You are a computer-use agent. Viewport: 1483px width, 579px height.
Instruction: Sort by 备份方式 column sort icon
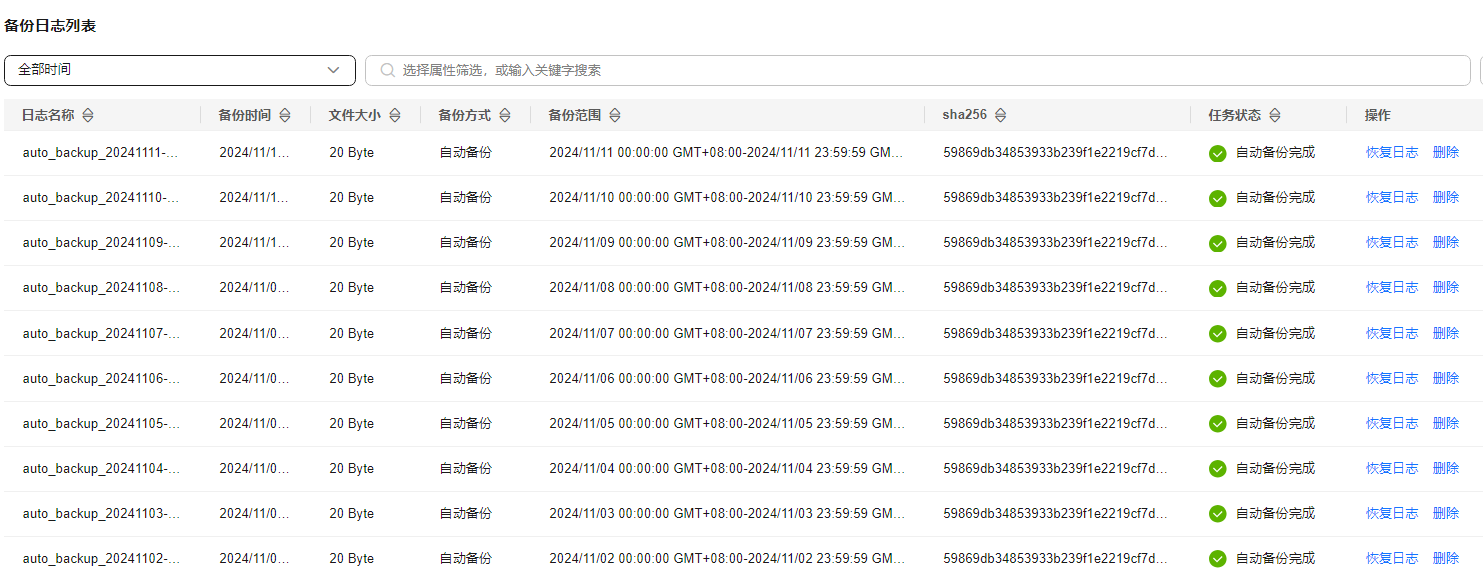coord(505,115)
